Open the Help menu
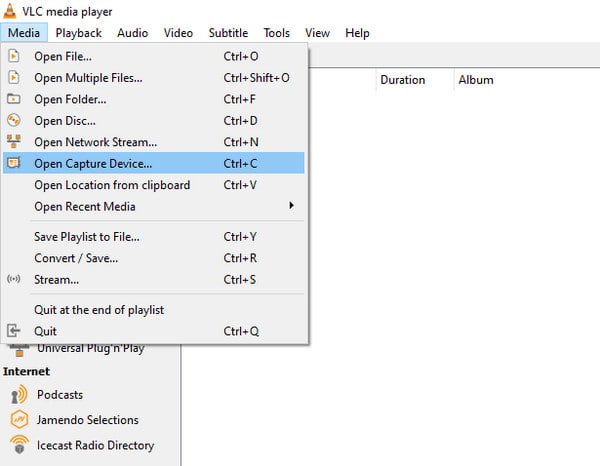The image size is (600, 466). 357,33
